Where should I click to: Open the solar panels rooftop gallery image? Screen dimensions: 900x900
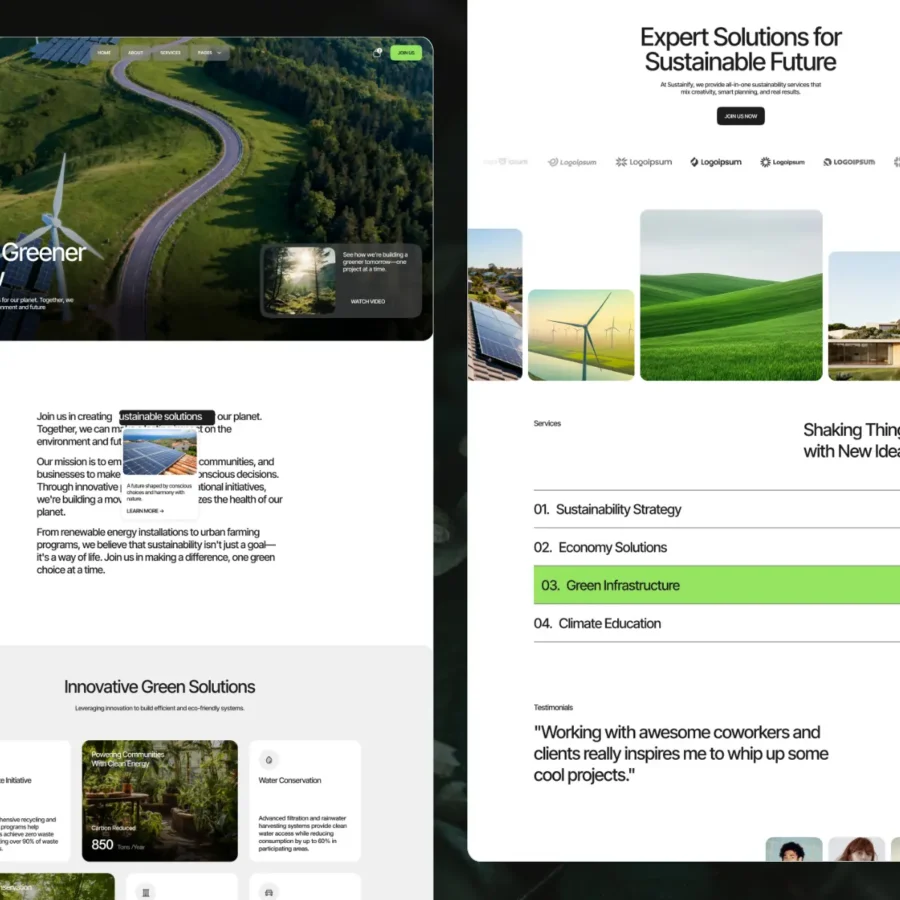(x=495, y=305)
